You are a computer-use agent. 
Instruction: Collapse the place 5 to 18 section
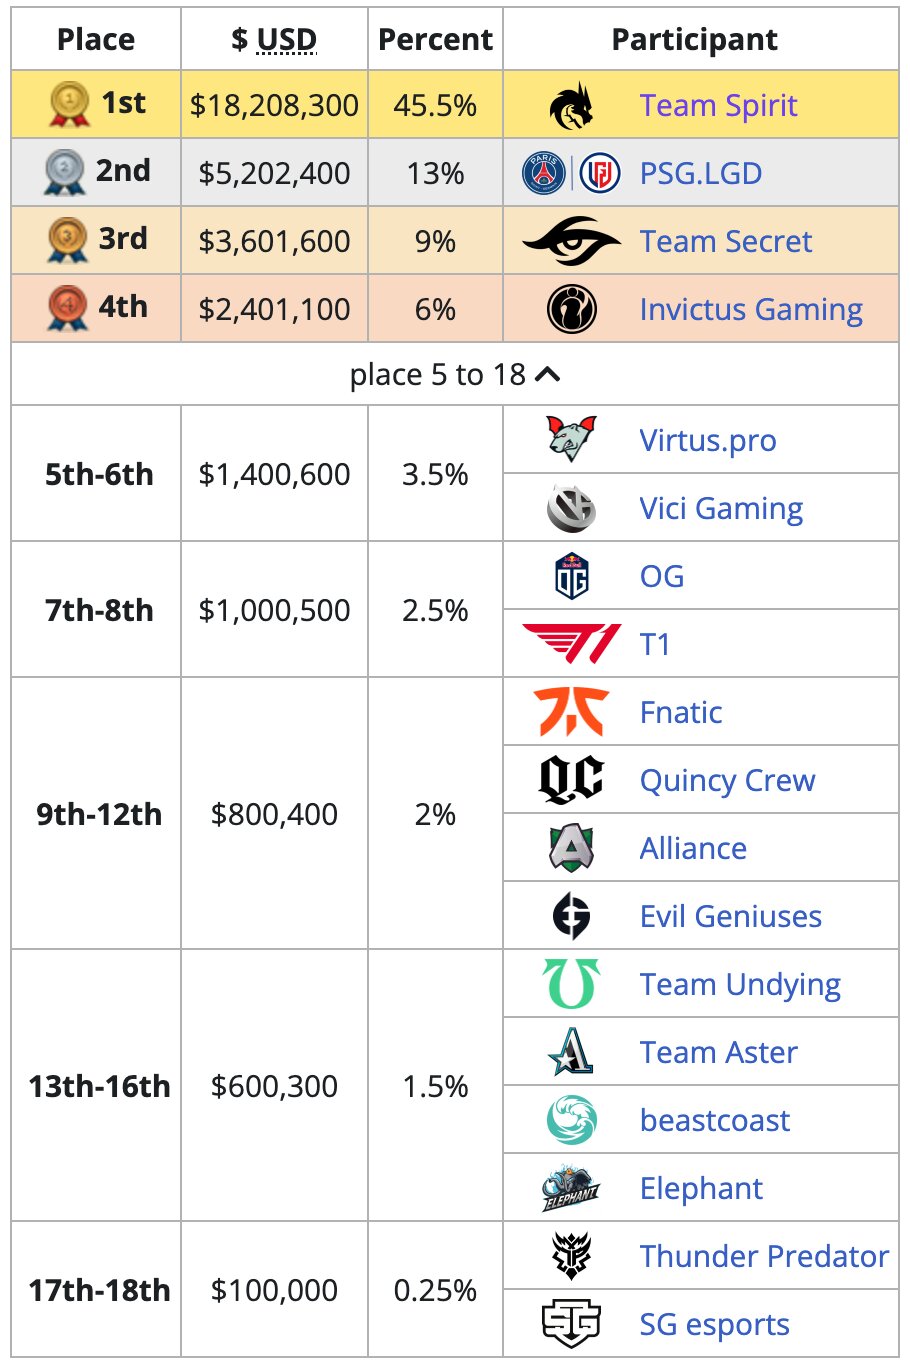pos(455,374)
